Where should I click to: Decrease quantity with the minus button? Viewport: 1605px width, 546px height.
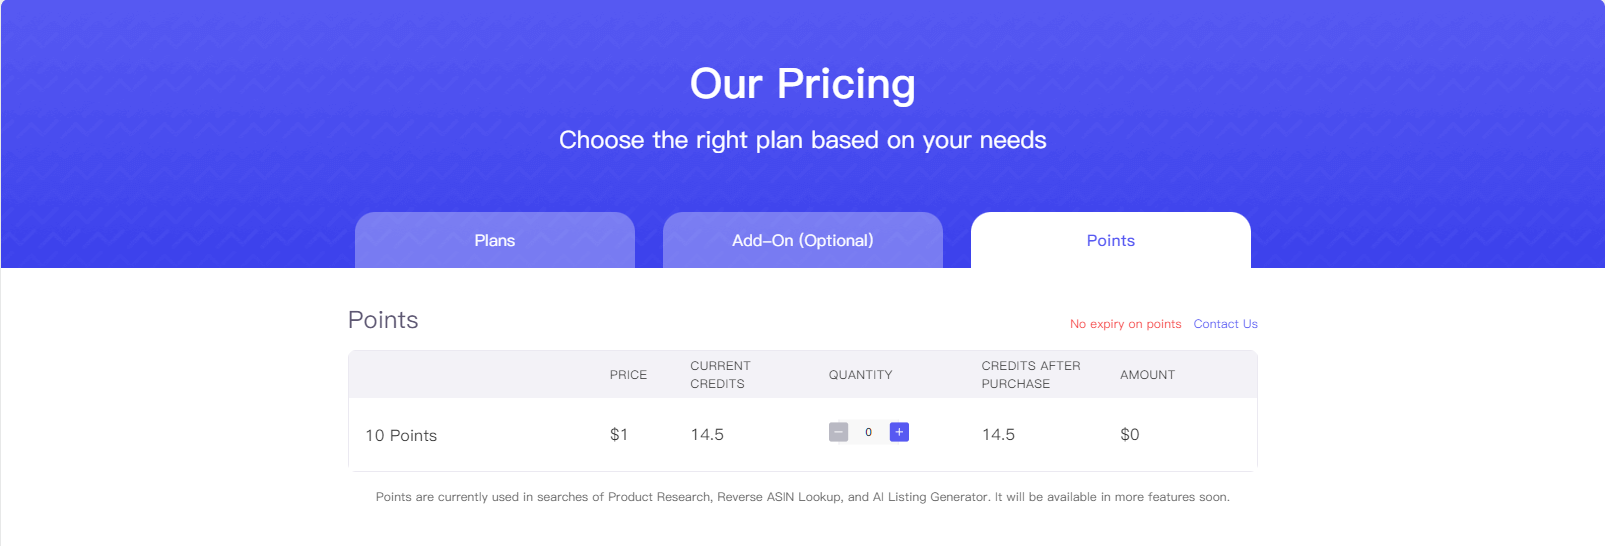pyautogui.click(x=838, y=432)
